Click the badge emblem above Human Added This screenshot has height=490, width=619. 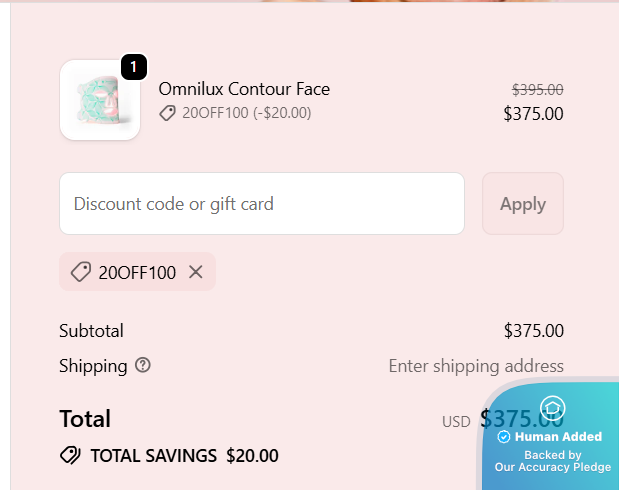coord(553,407)
